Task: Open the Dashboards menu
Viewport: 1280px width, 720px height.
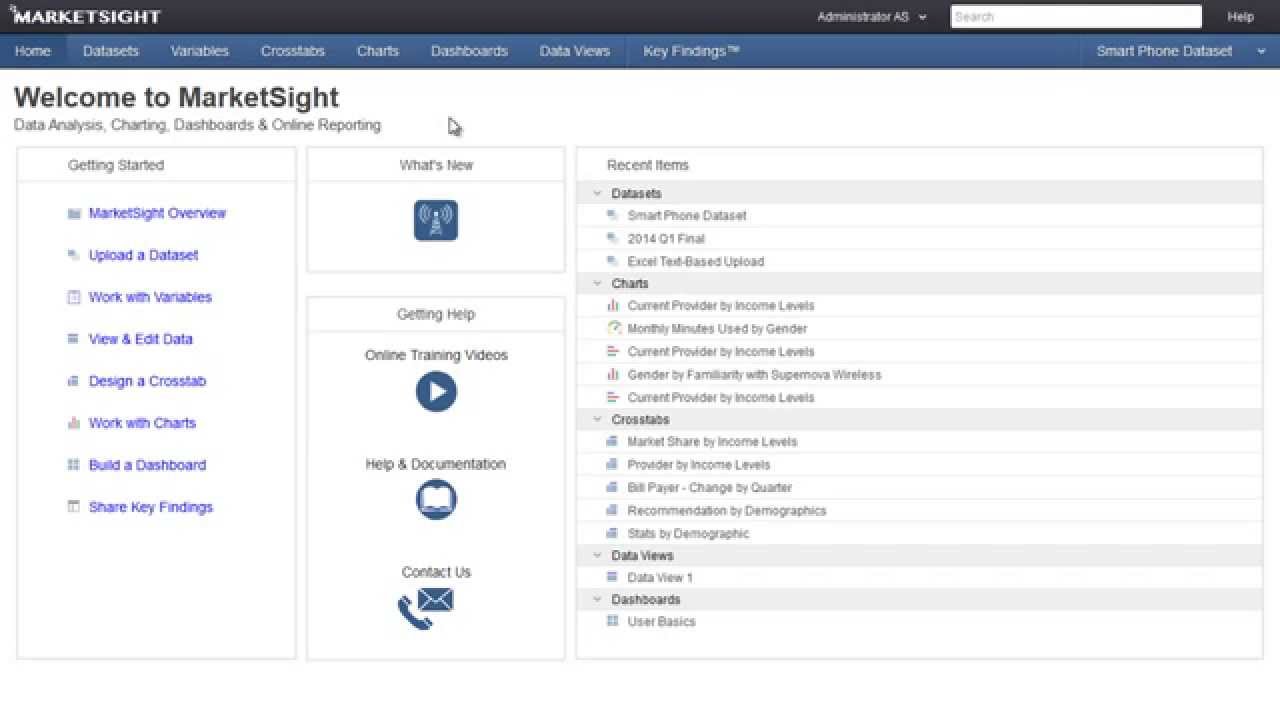Action: pyautogui.click(x=470, y=51)
